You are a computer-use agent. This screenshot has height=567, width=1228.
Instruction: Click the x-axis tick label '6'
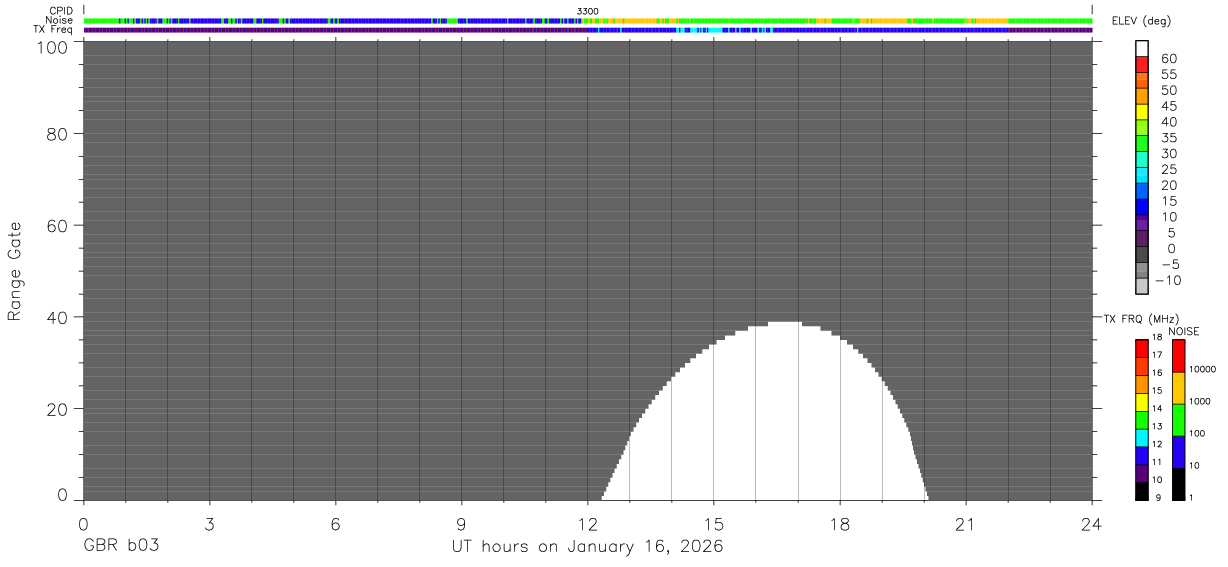pos(335,523)
